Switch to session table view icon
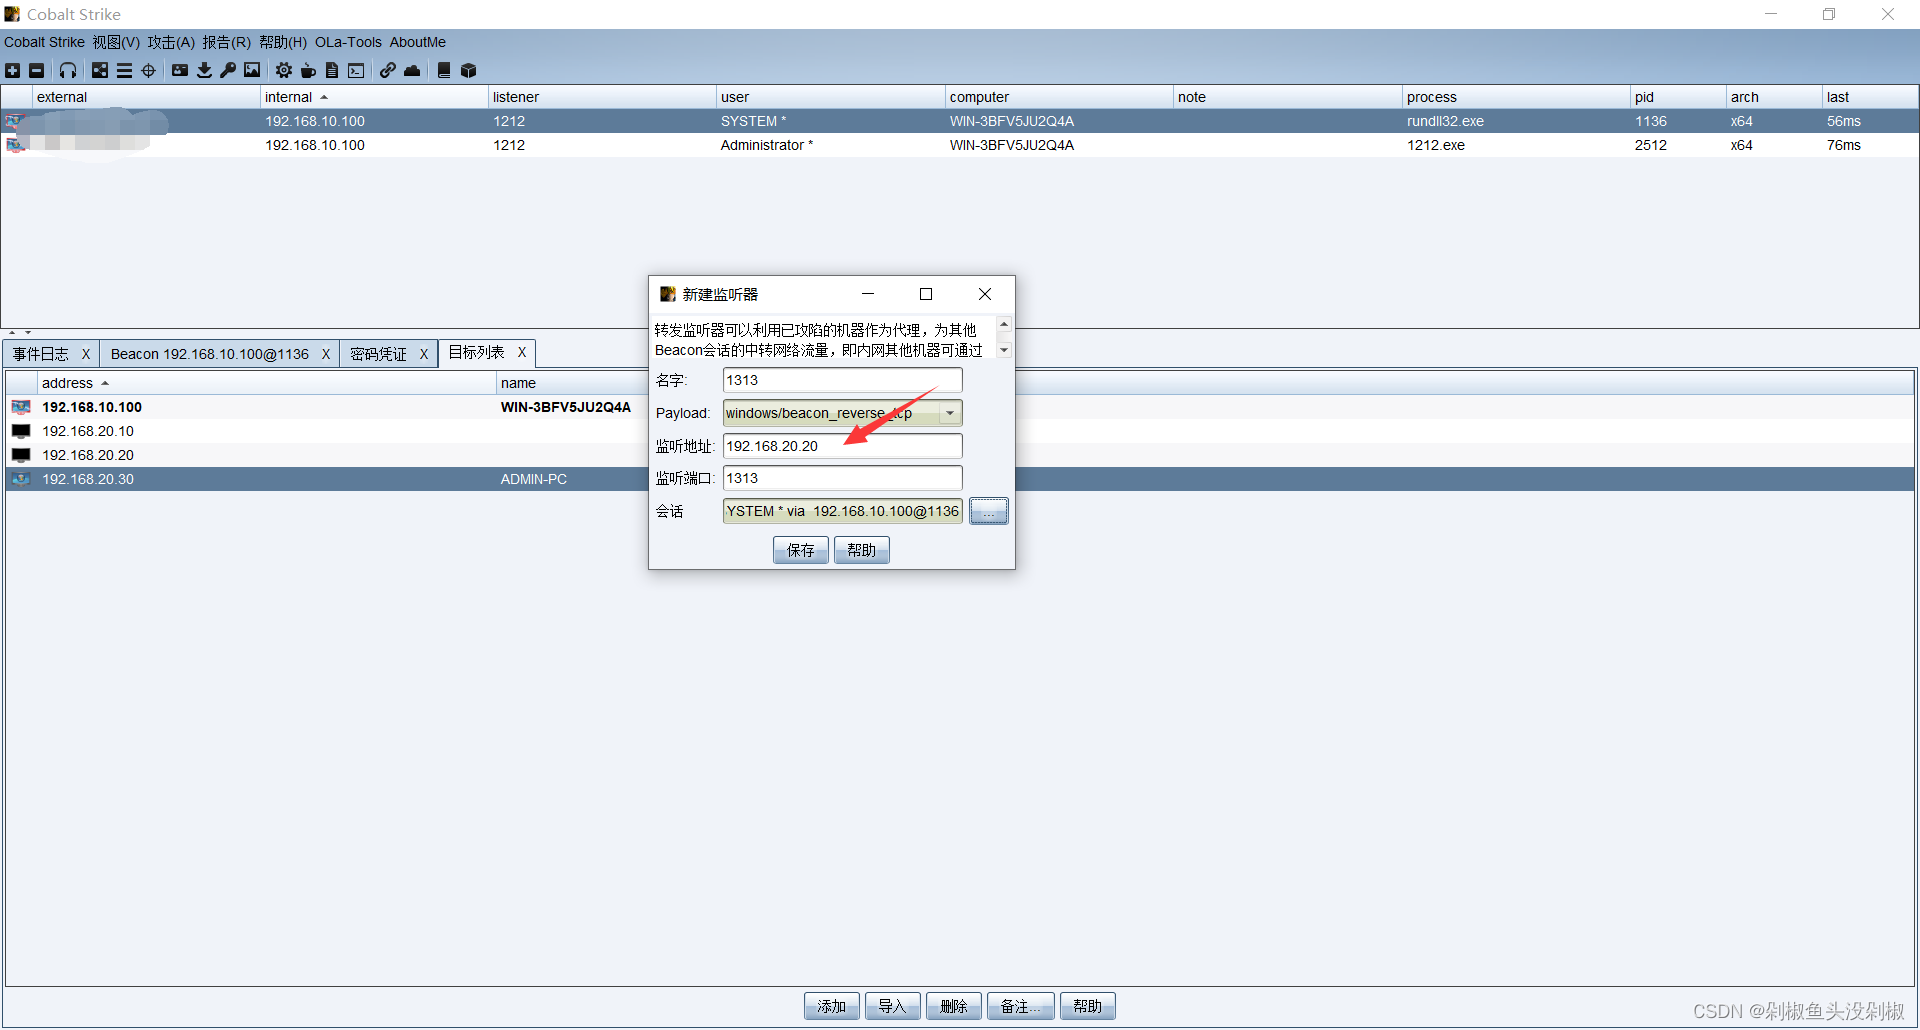The width and height of the screenshot is (1920, 1030). click(124, 70)
